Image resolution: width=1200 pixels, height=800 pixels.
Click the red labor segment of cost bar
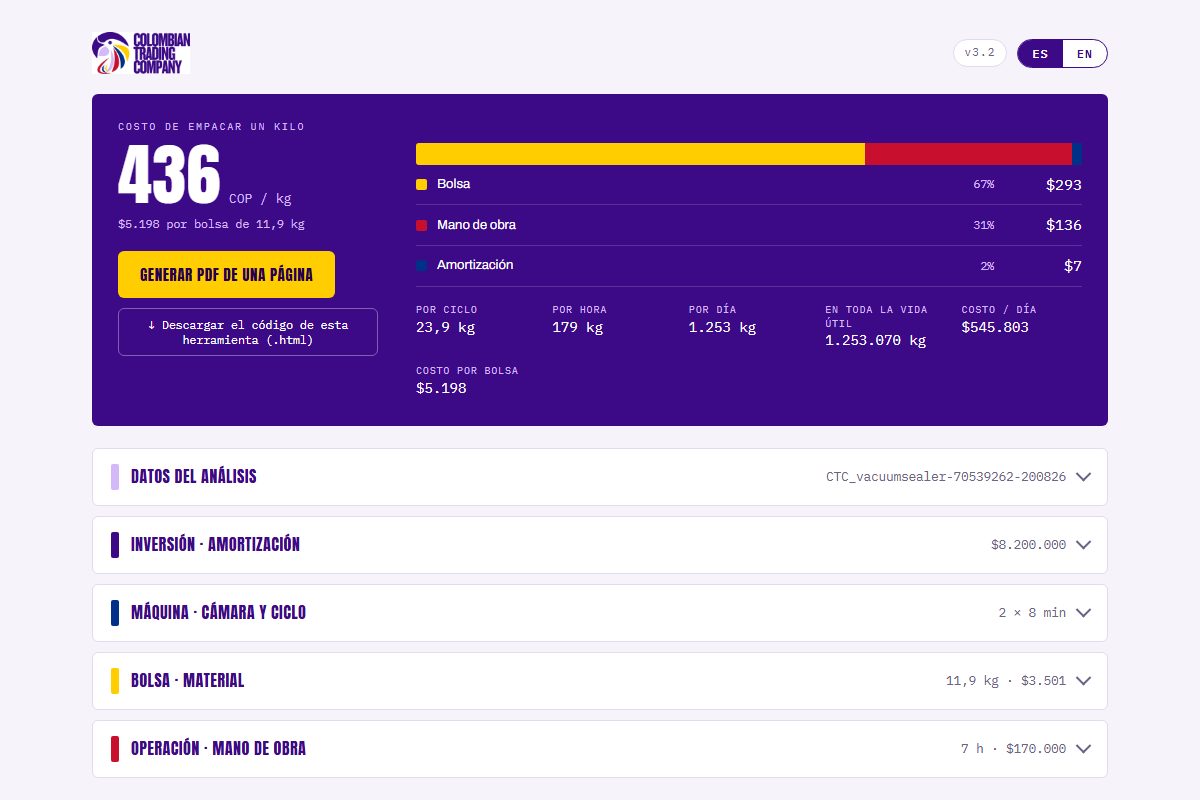point(969,154)
